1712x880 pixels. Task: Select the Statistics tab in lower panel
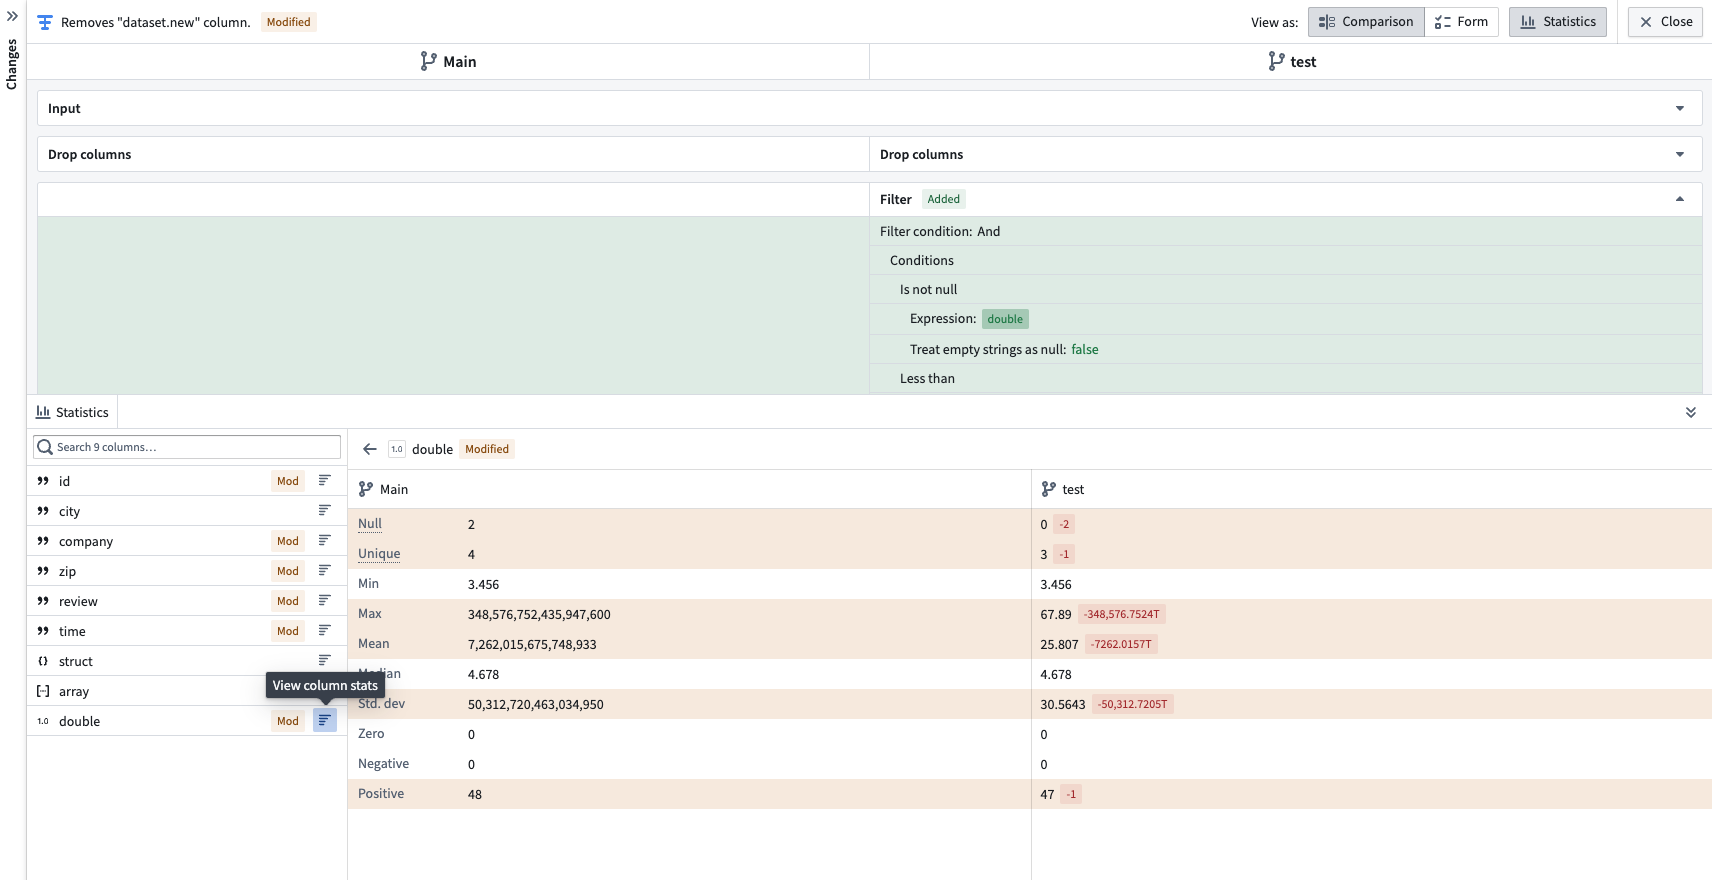[72, 412]
